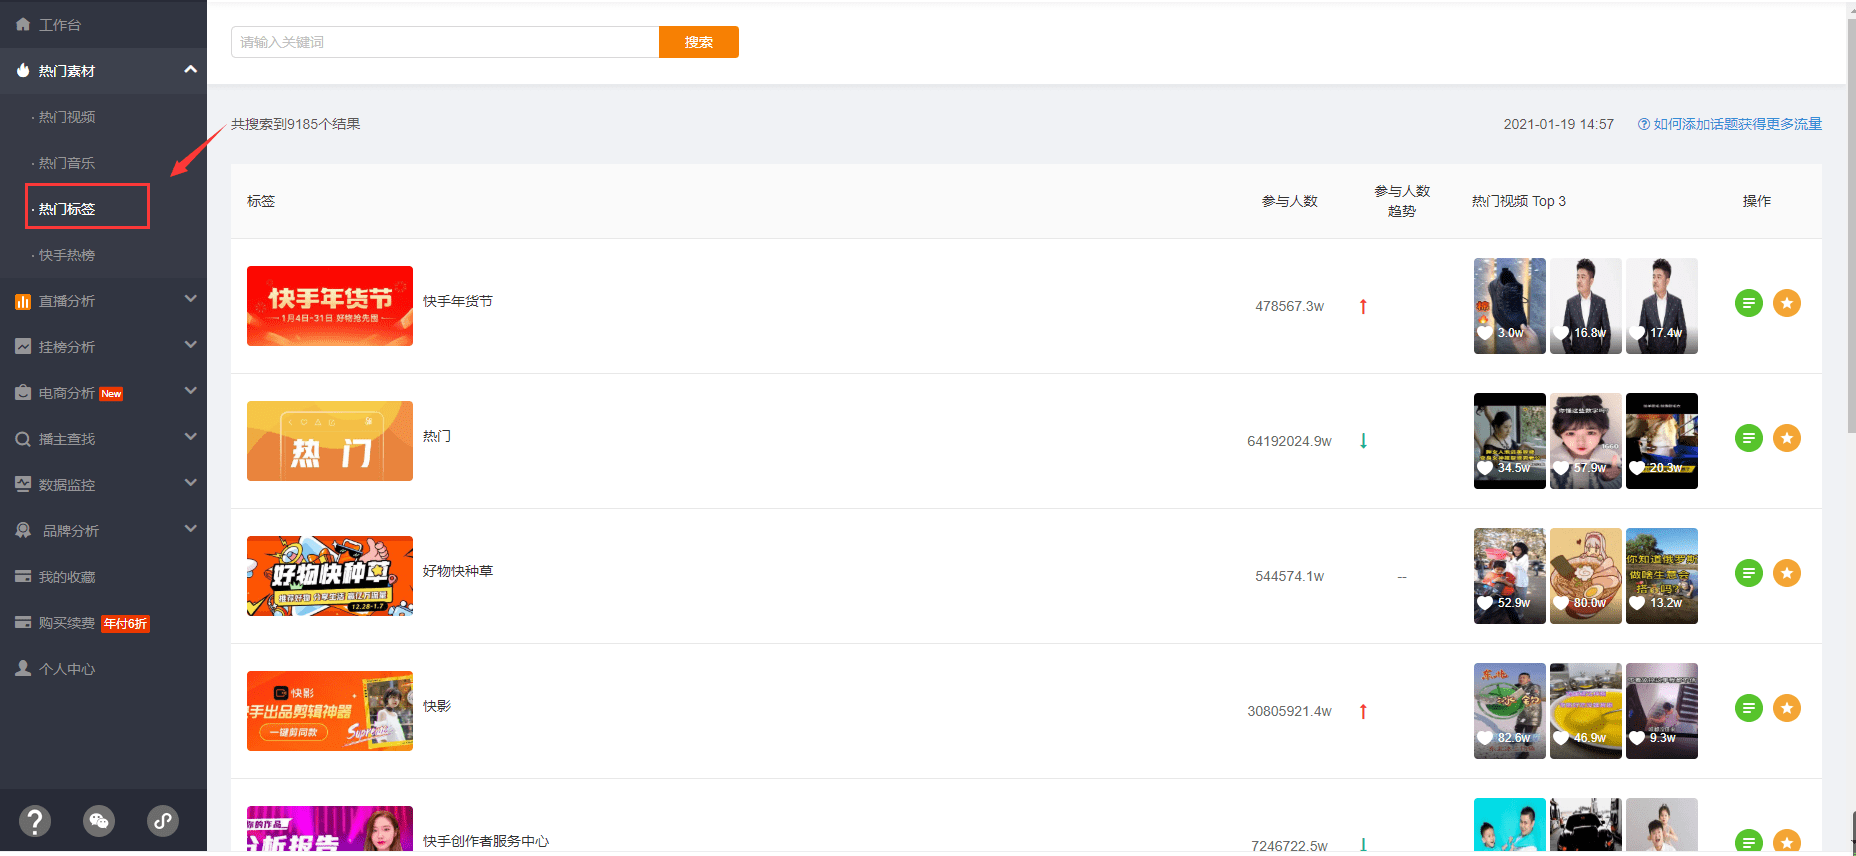Select 快手热榜 submenu item
Image resolution: width=1856 pixels, height=856 pixels.
coord(67,255)
